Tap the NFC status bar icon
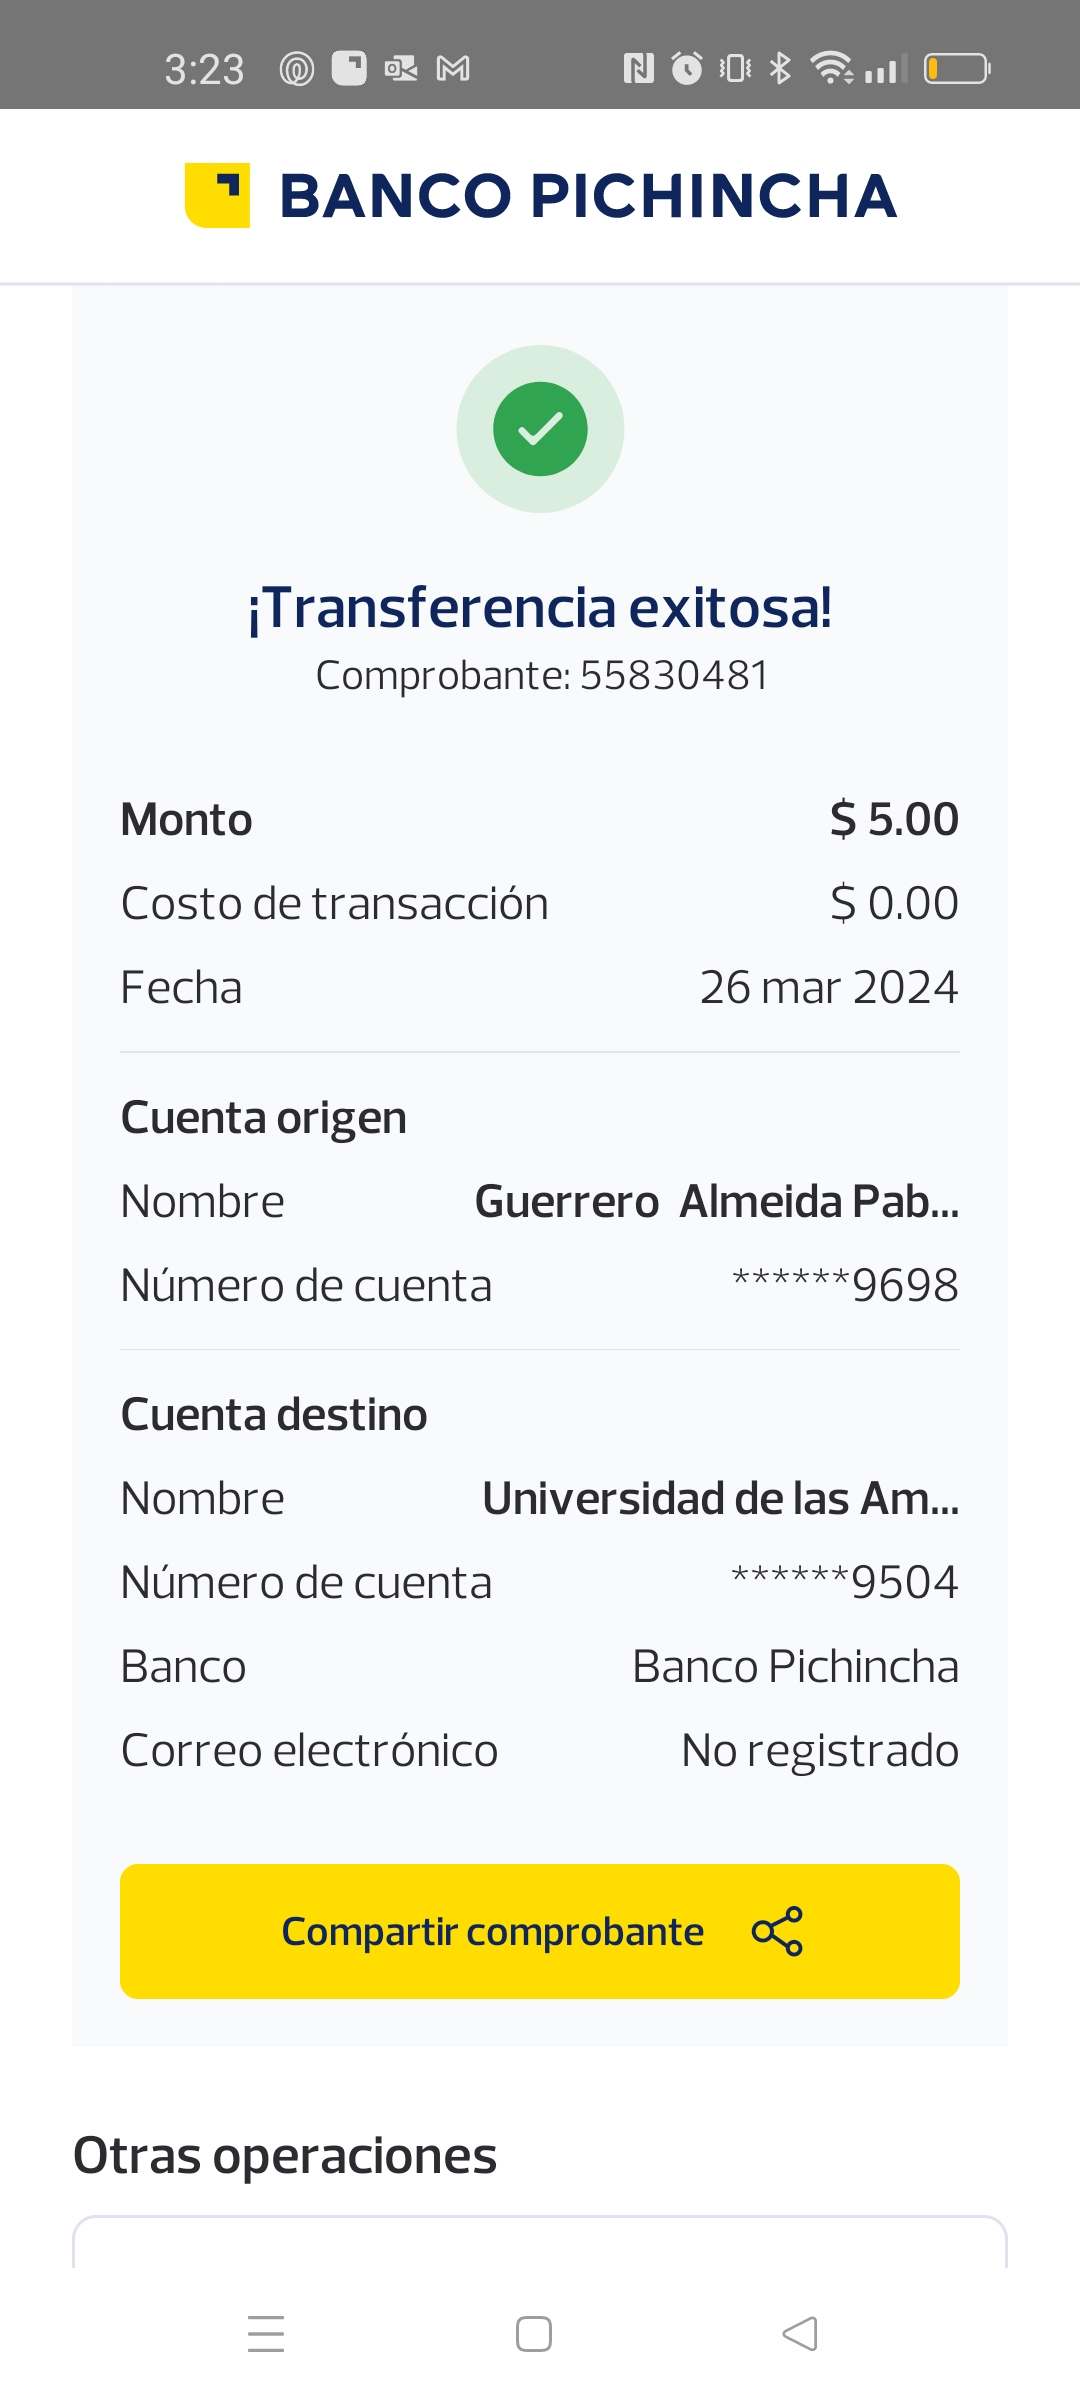The image size is (1080, 2400). 638,69
